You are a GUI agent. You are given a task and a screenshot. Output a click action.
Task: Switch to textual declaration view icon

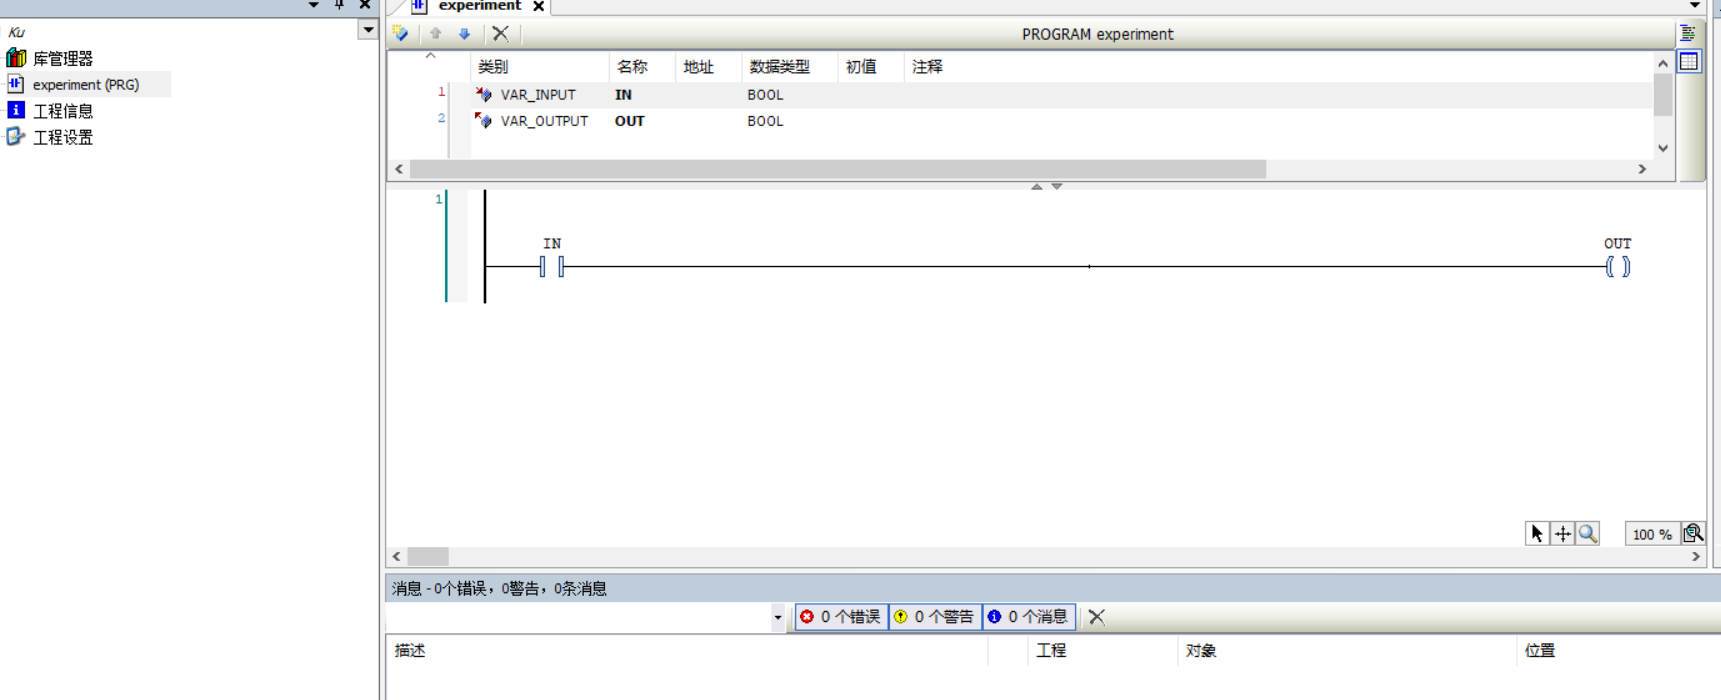pyautogui.click(x=1688, y=33)
